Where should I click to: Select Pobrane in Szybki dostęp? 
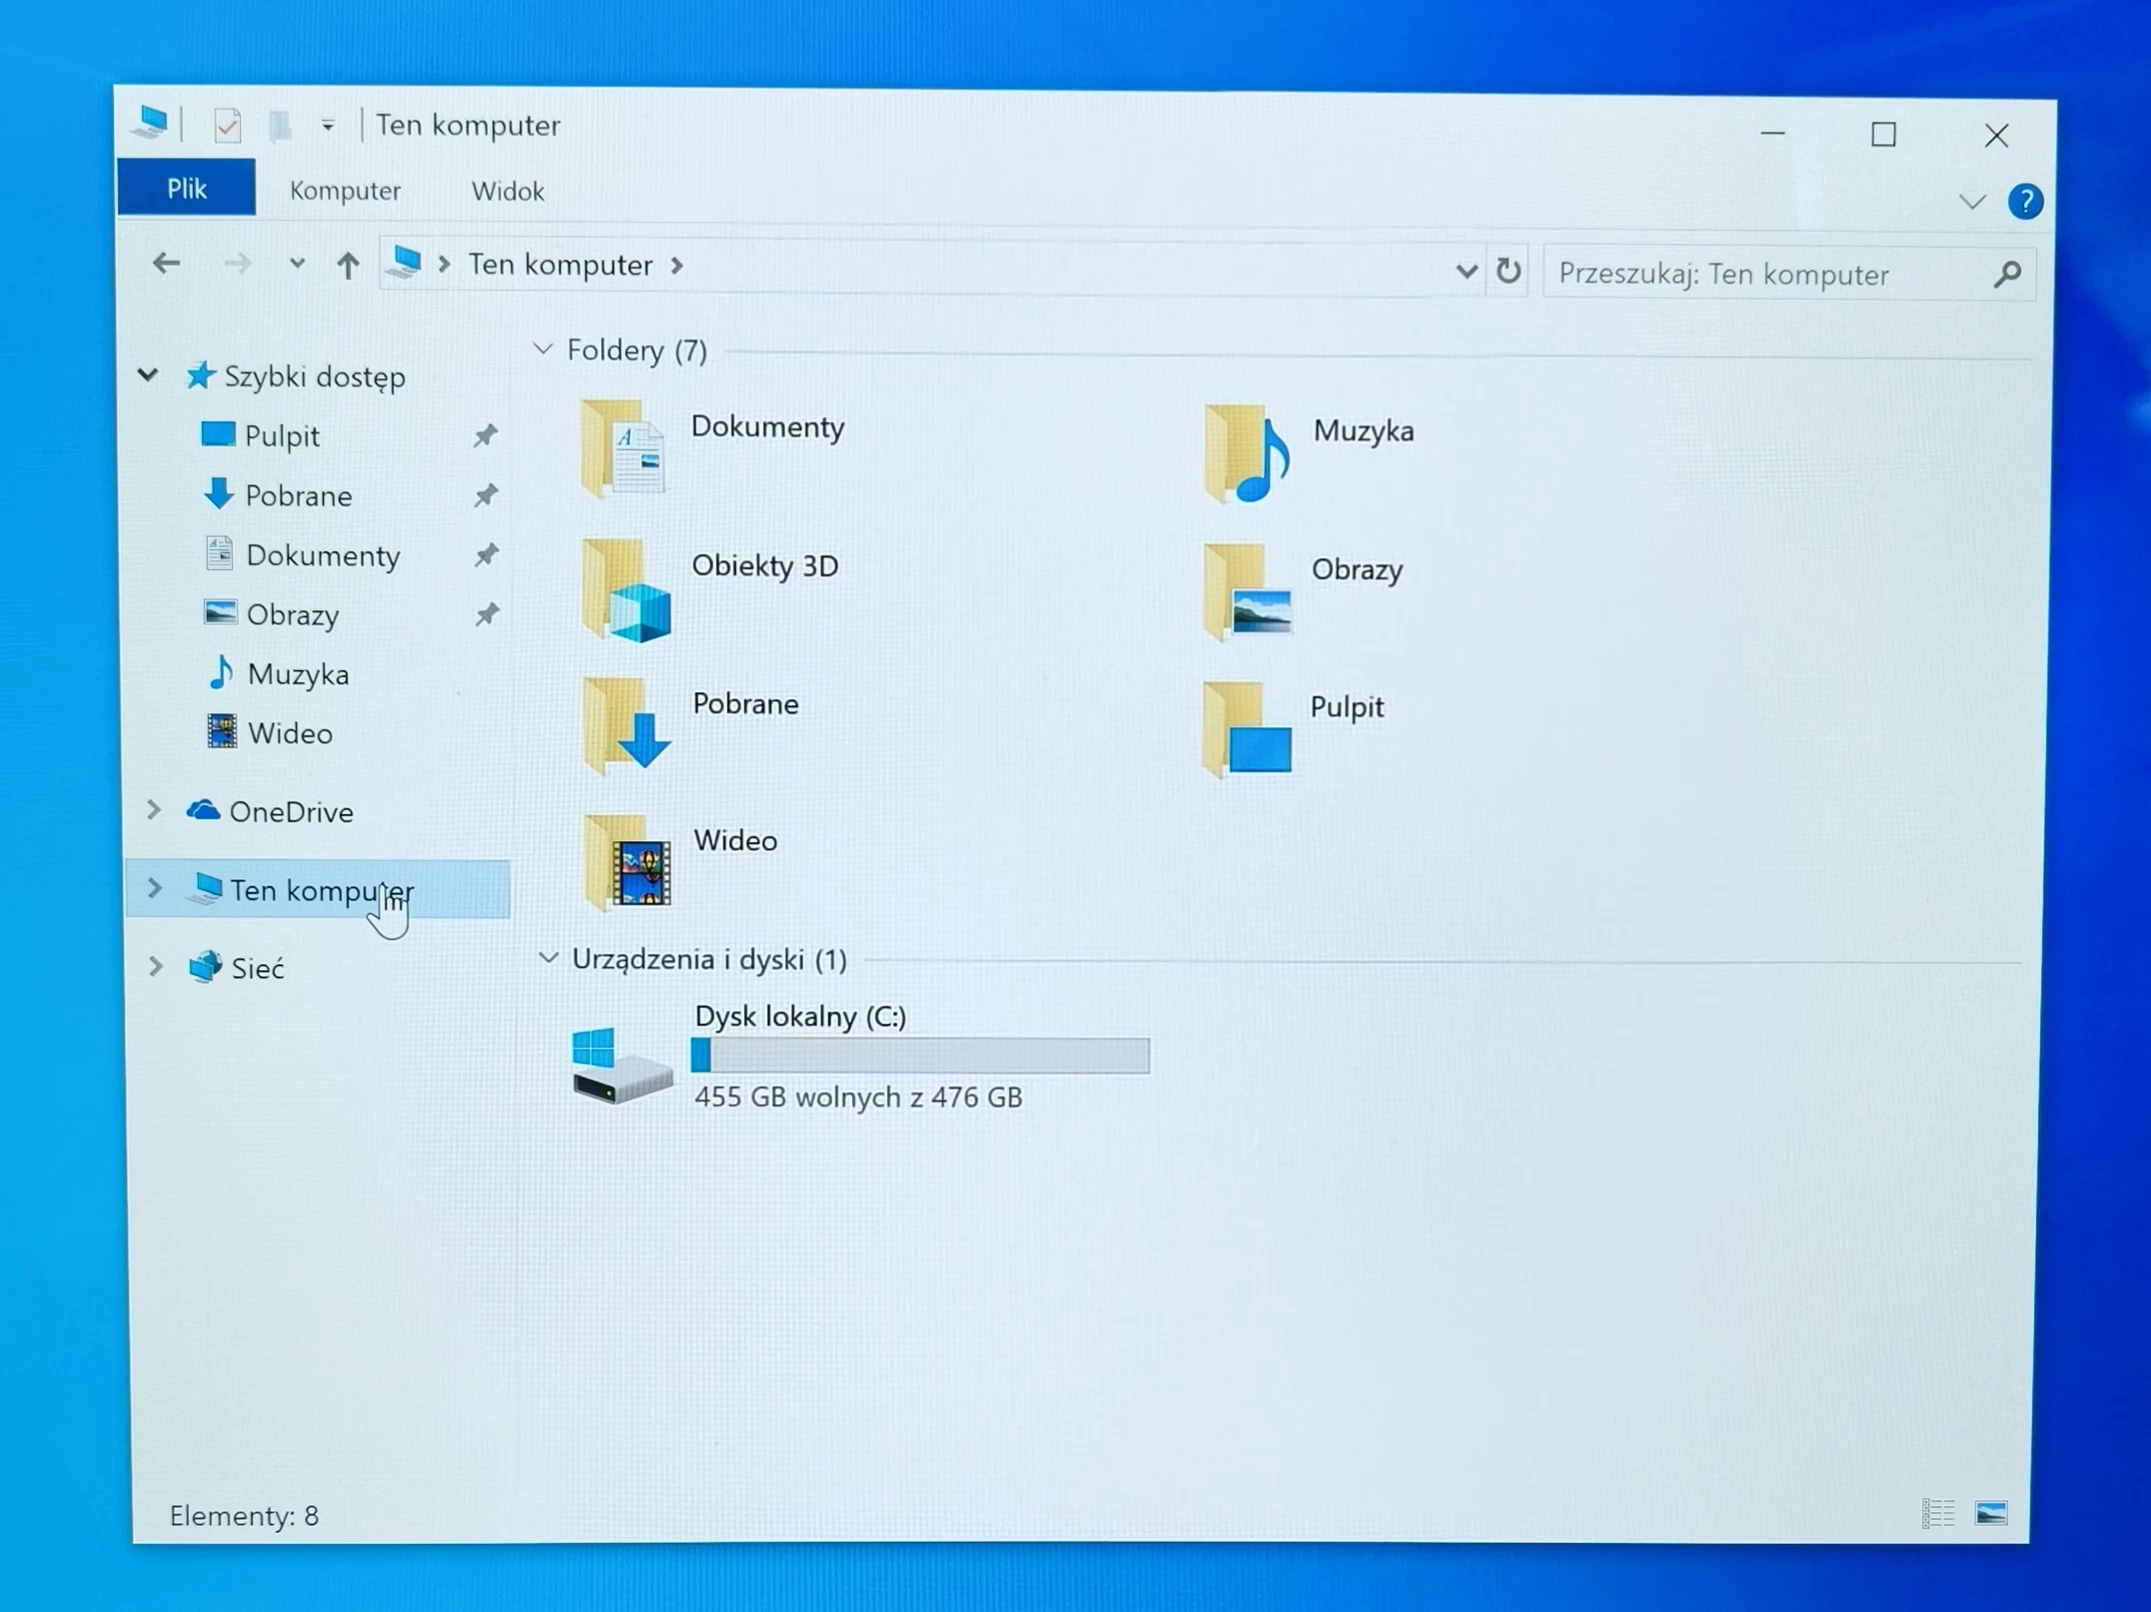(x=298, y=496)
